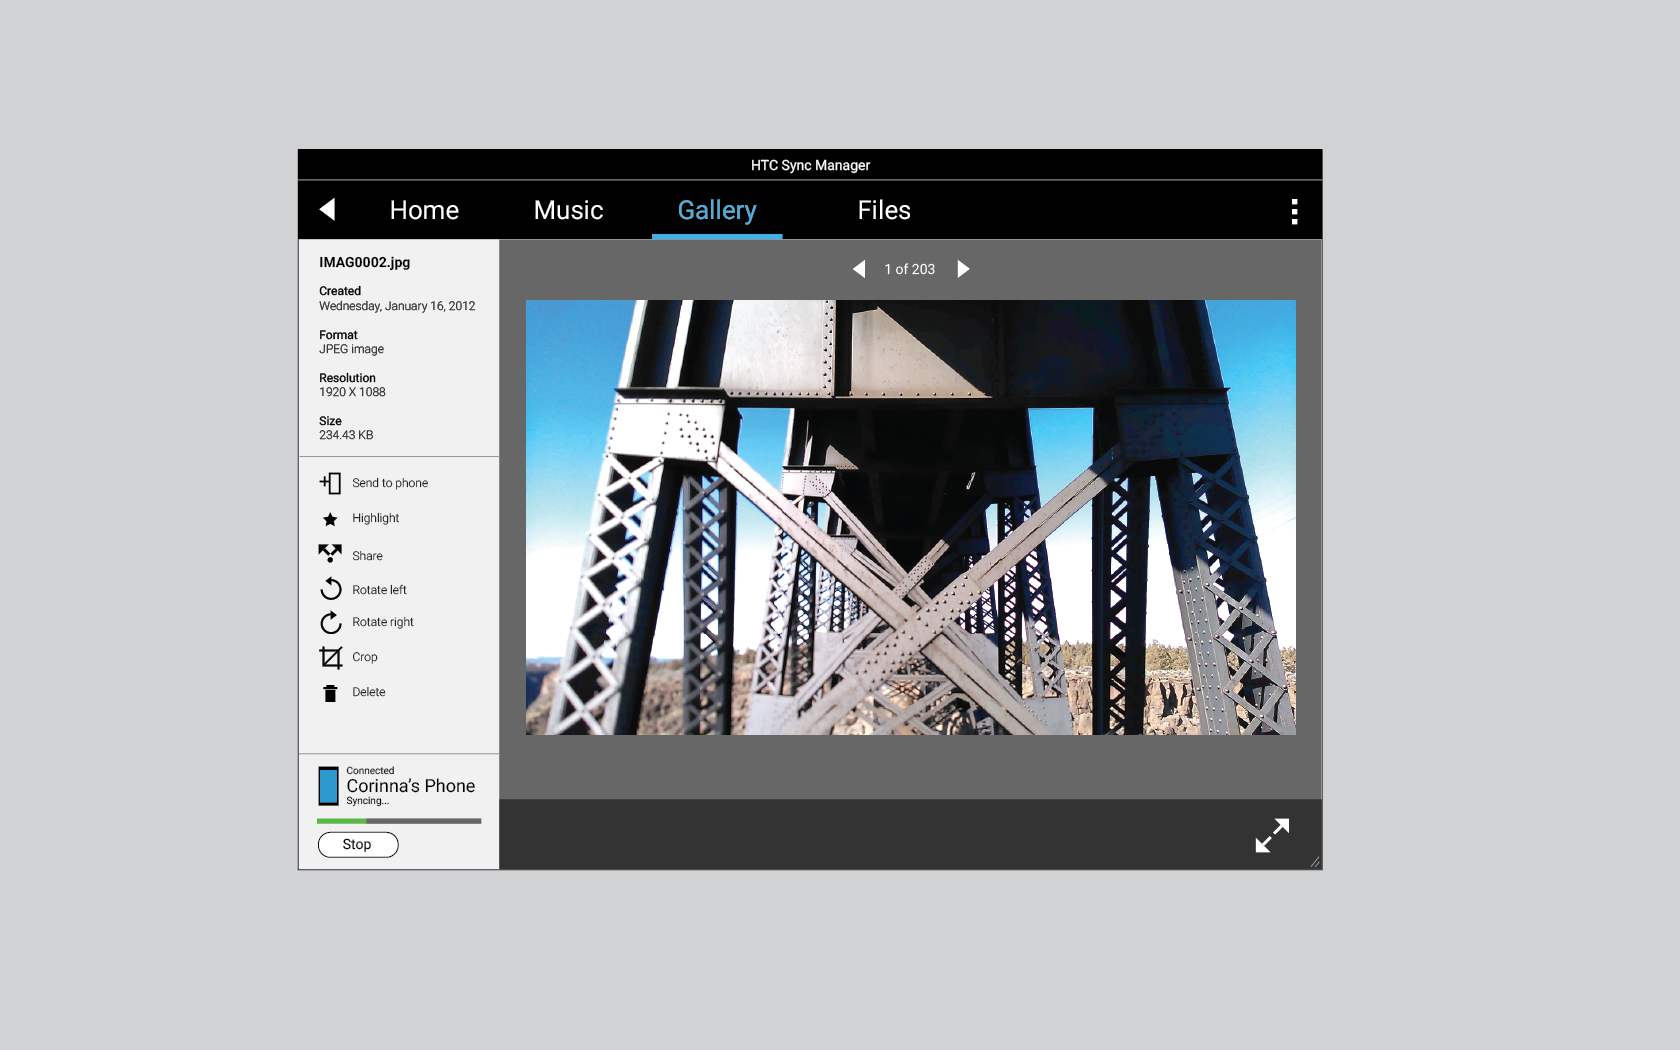
Task: Switch to the Home tab
Action: coord(424,210)
